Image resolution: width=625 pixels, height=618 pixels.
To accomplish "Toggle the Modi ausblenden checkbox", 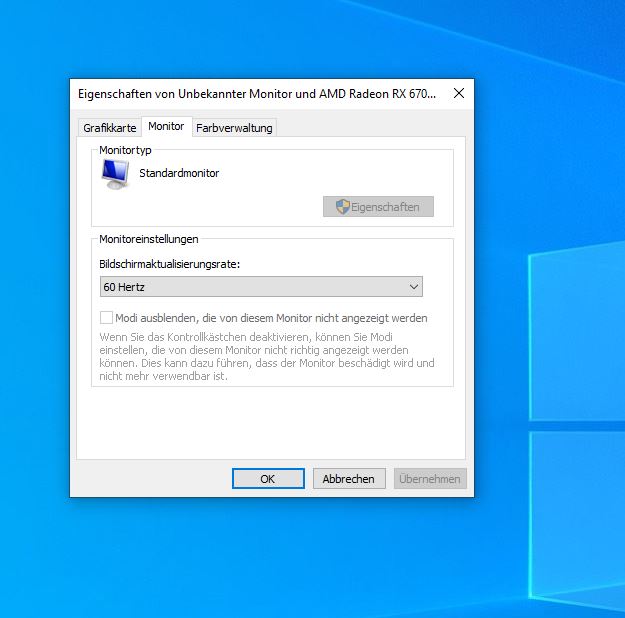I will tap(106, 318).
